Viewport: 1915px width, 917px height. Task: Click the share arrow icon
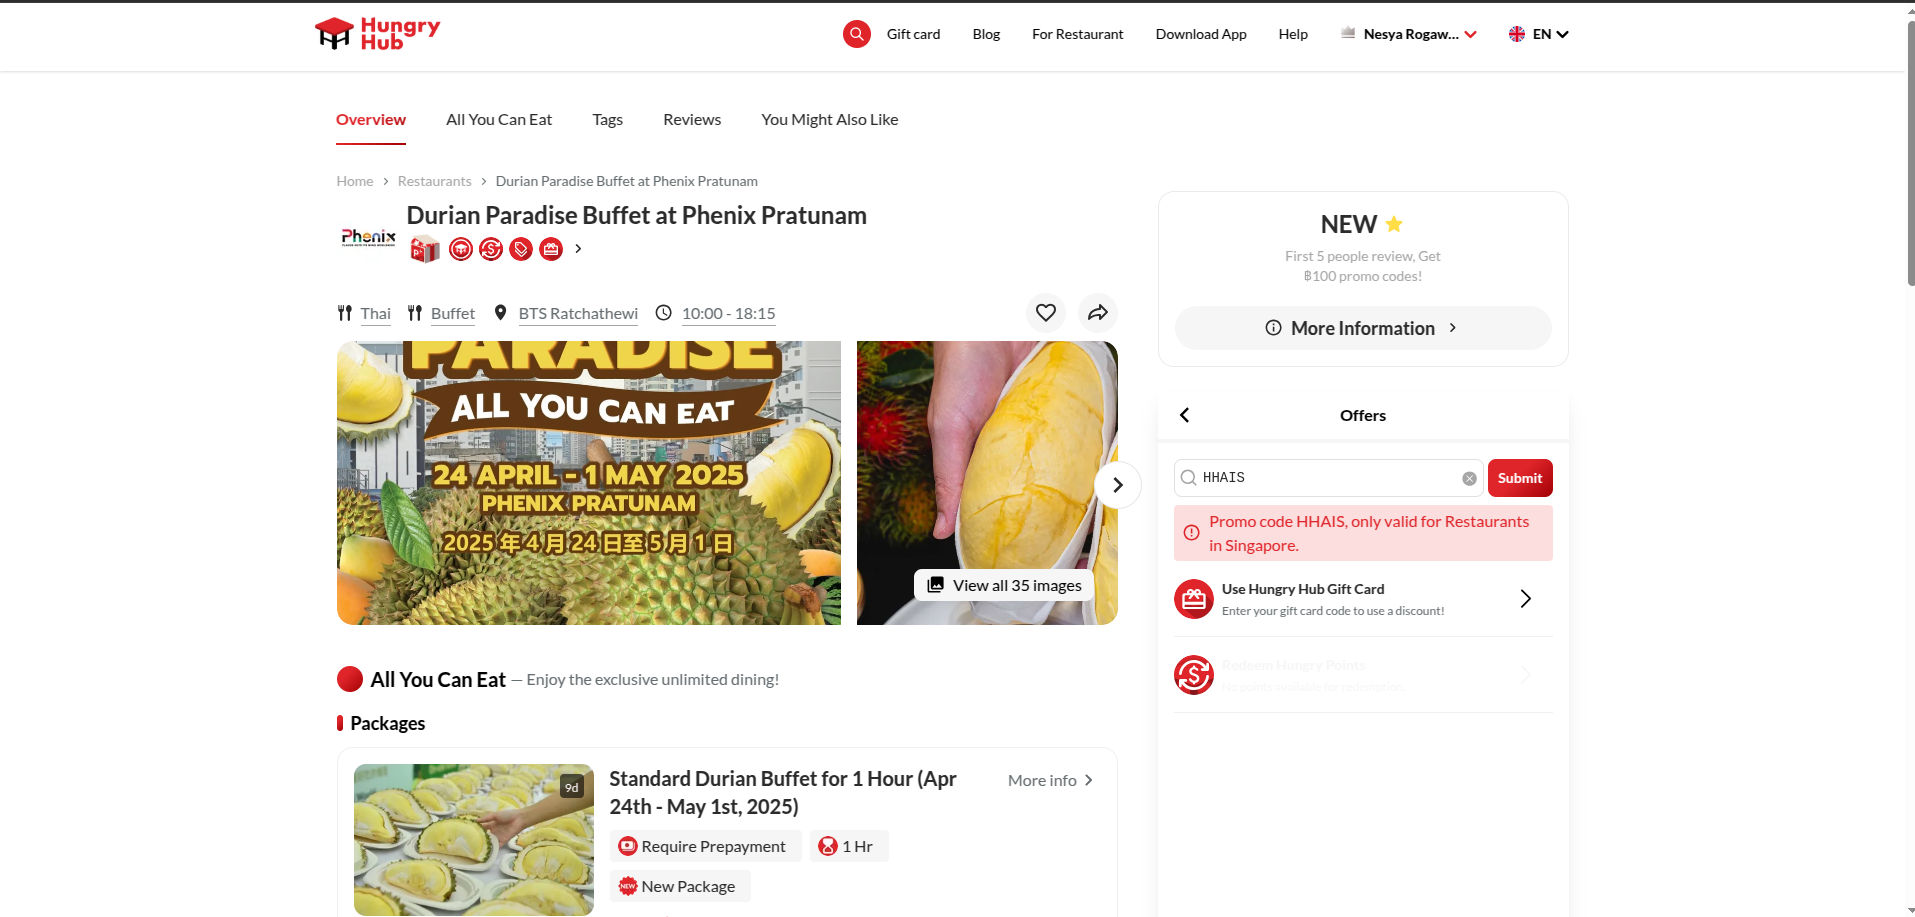coord(1097,313)
